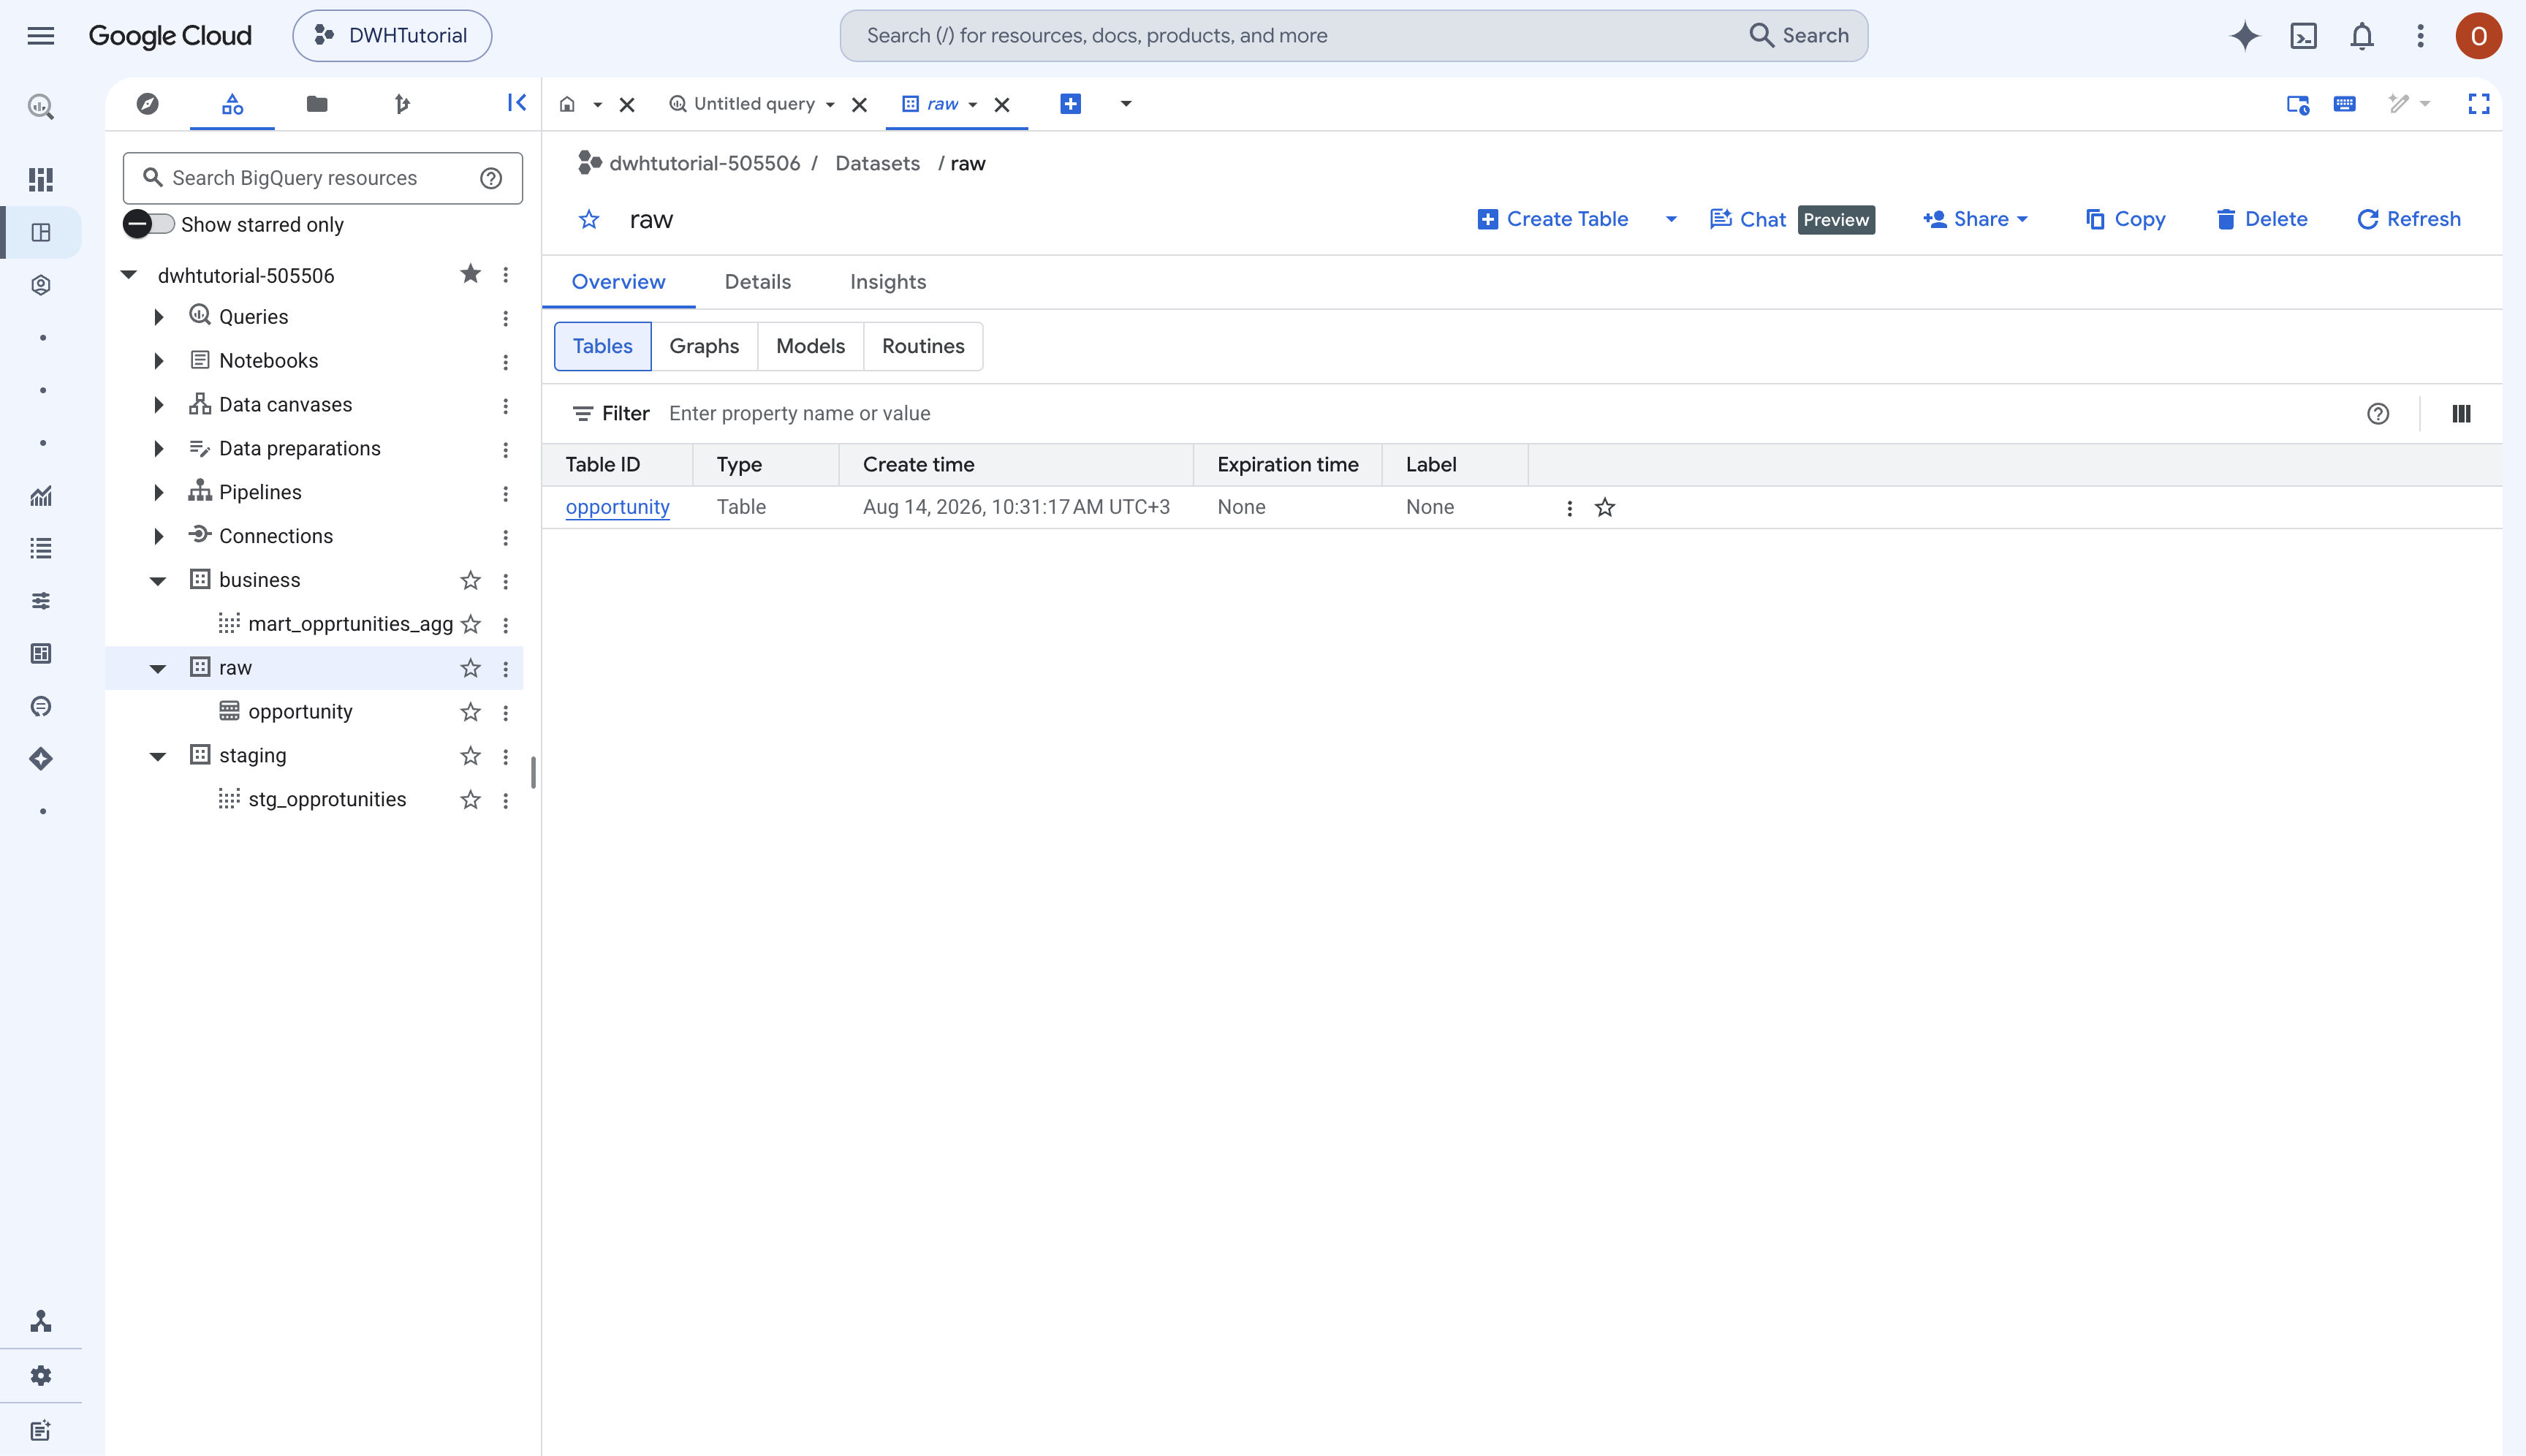This screenshot has width=2526, height=1456.
Task: Open the column display options icon
Action: click(2461, 414)
